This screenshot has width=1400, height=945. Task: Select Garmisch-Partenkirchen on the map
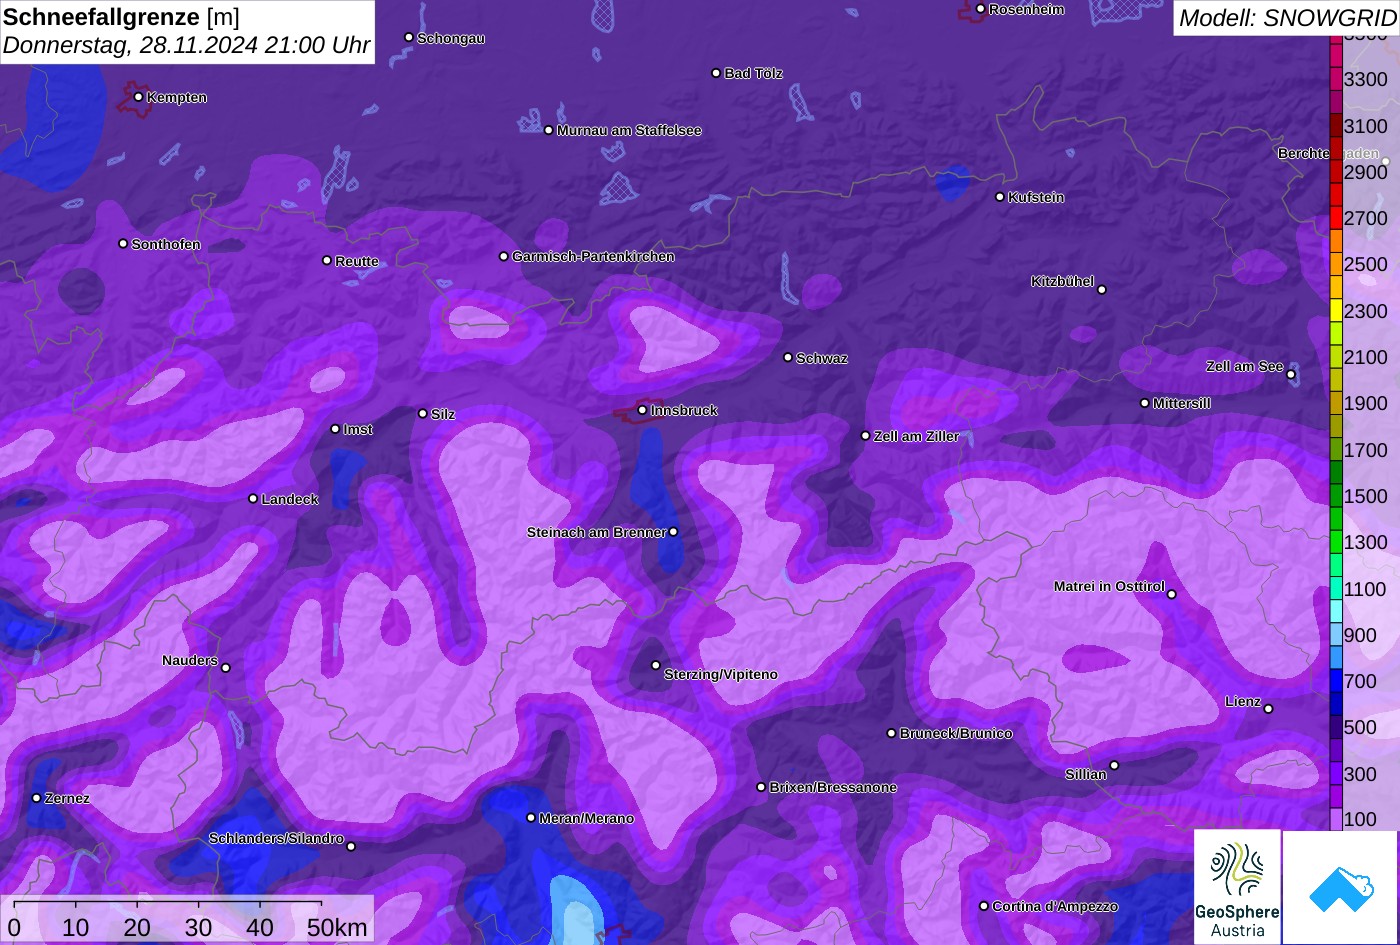(x=593, y=256)
